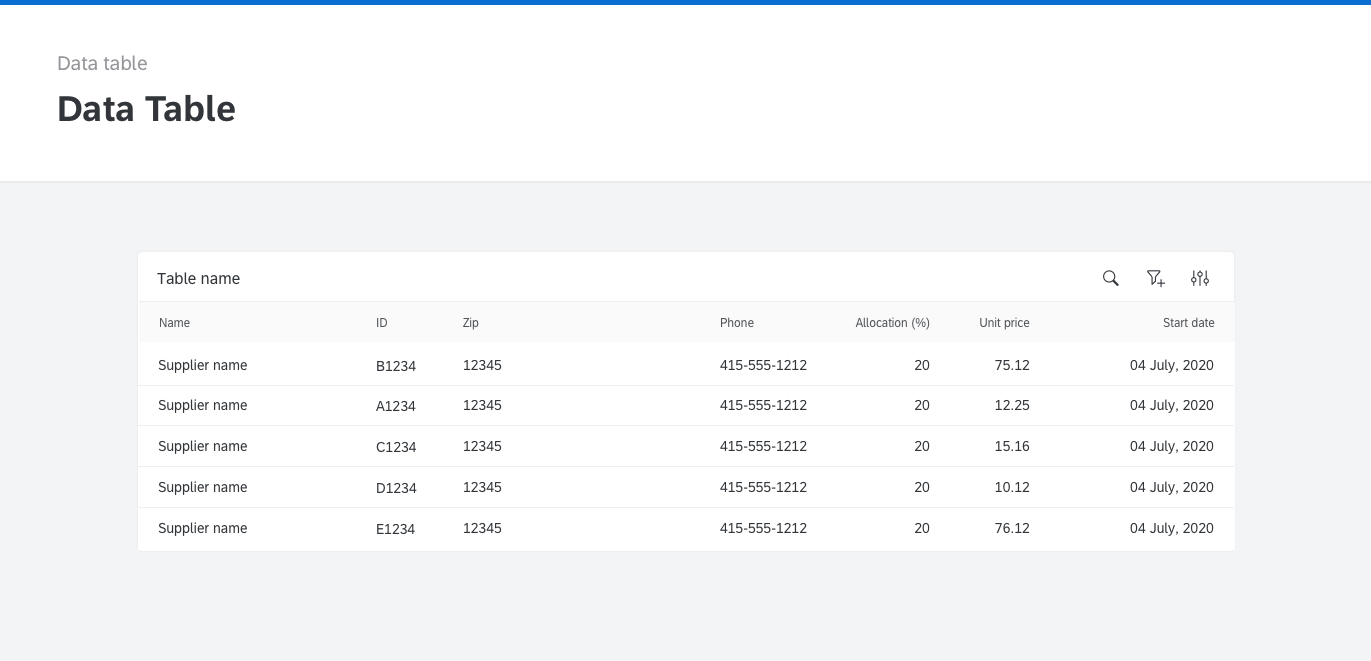This screenshot has width=1371, height=661.
Task: Click the sliders customization icon
Action: [x=1200, y=278]
